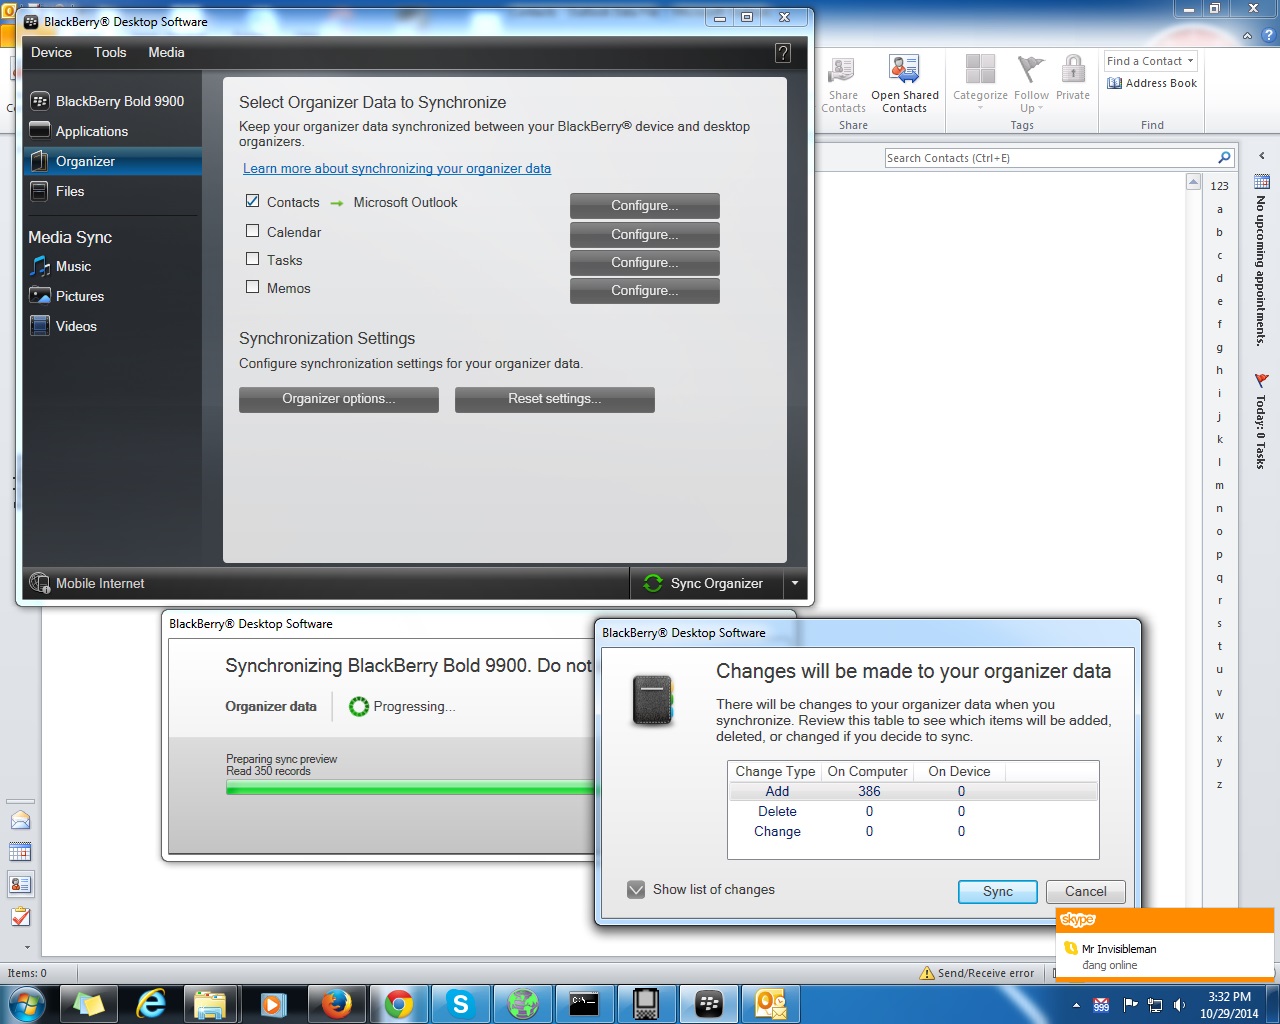Jump to letter m in contact index
The width and height of the screenshot is (1280, 1024).
1219,485
